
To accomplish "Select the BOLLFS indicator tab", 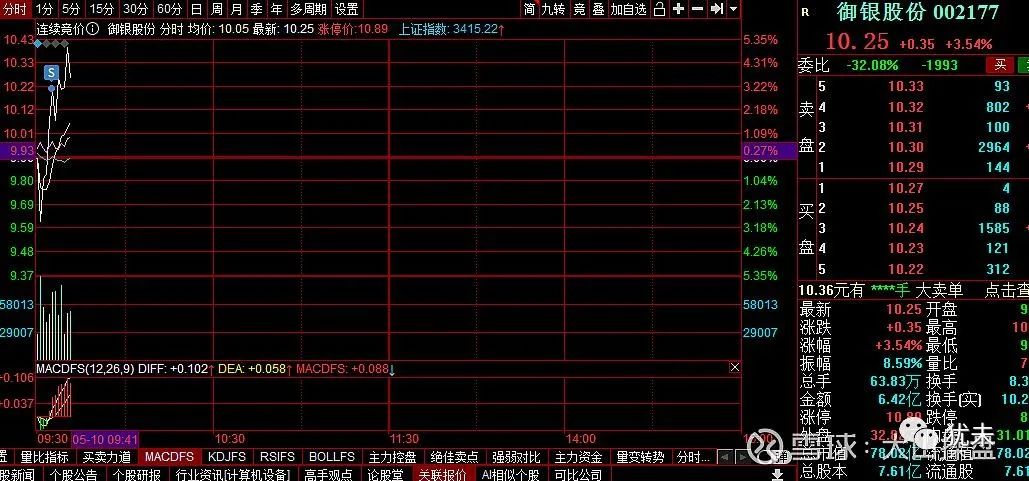I will (x=332, y=457).
